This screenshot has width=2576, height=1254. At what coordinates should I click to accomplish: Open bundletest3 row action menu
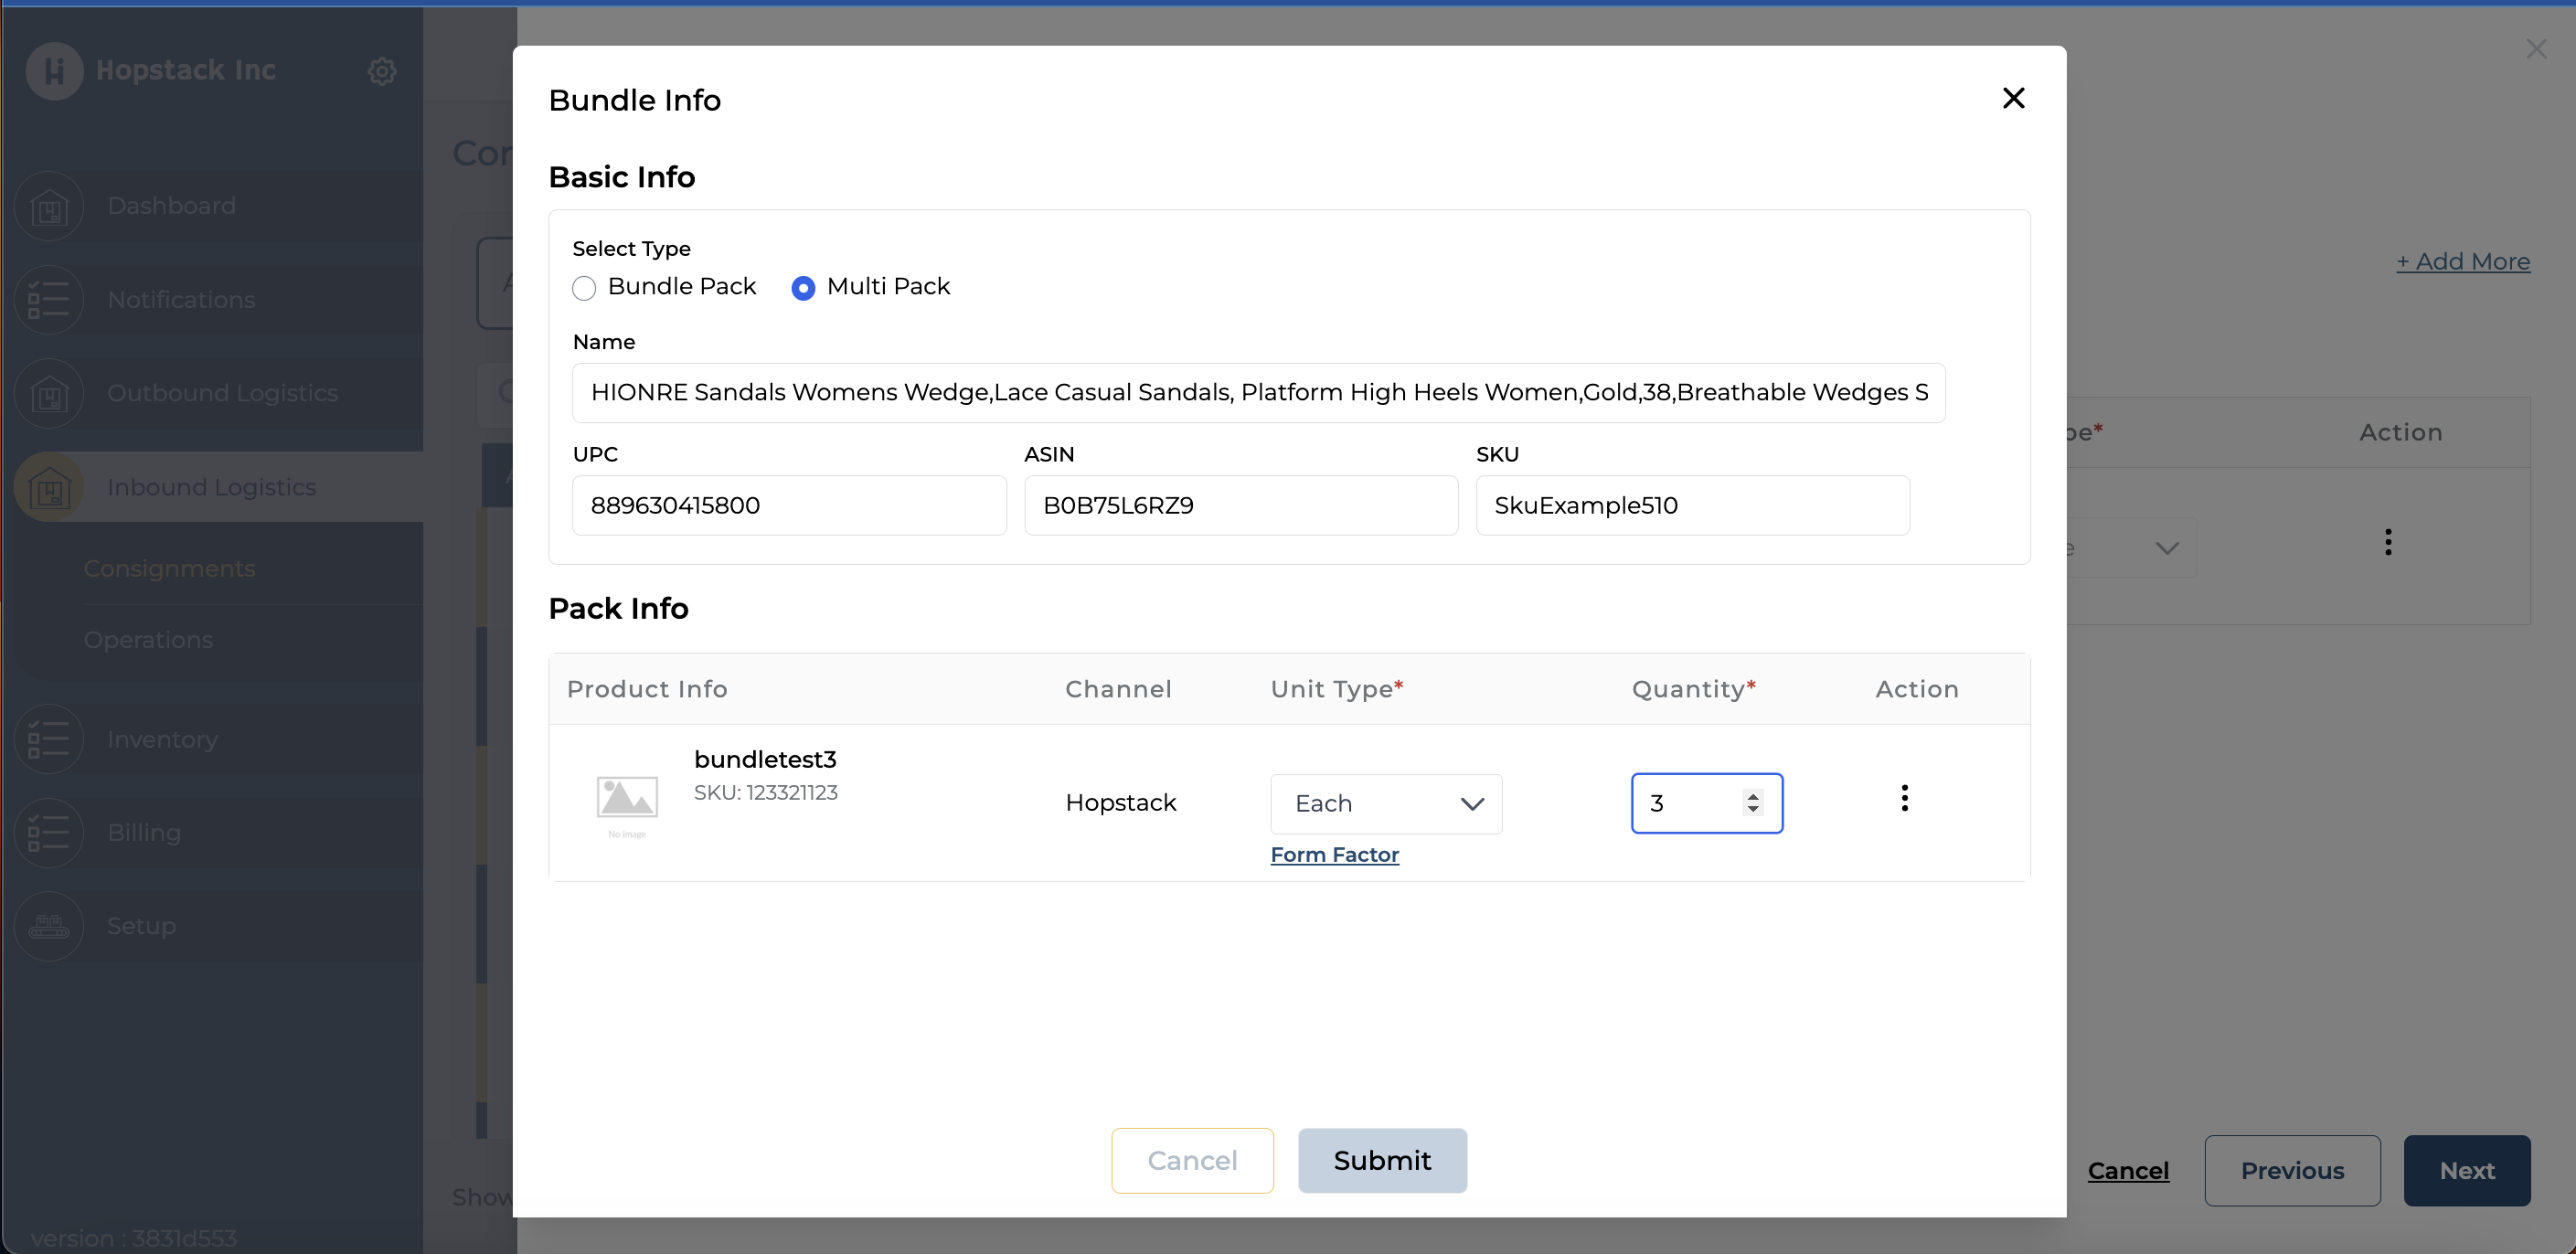[1904, 798]
